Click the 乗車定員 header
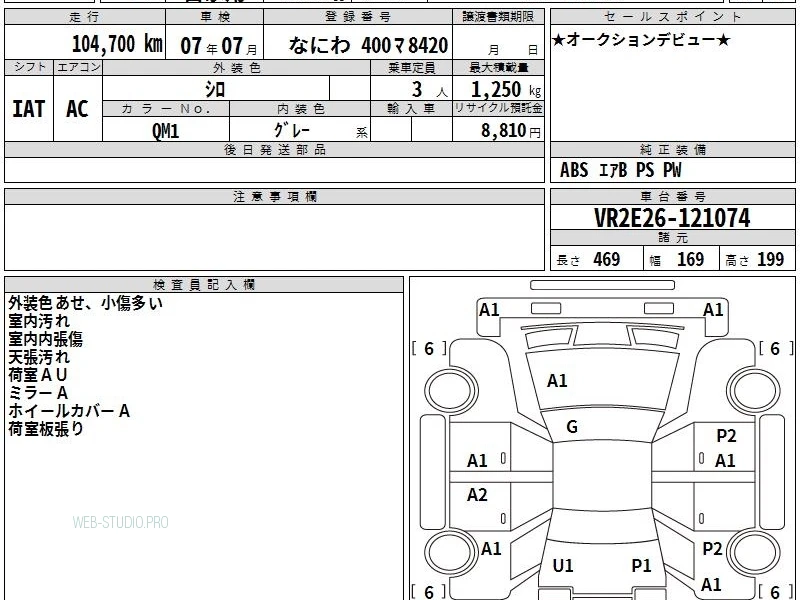The image size is (800, 600). (x=411, y=67)
